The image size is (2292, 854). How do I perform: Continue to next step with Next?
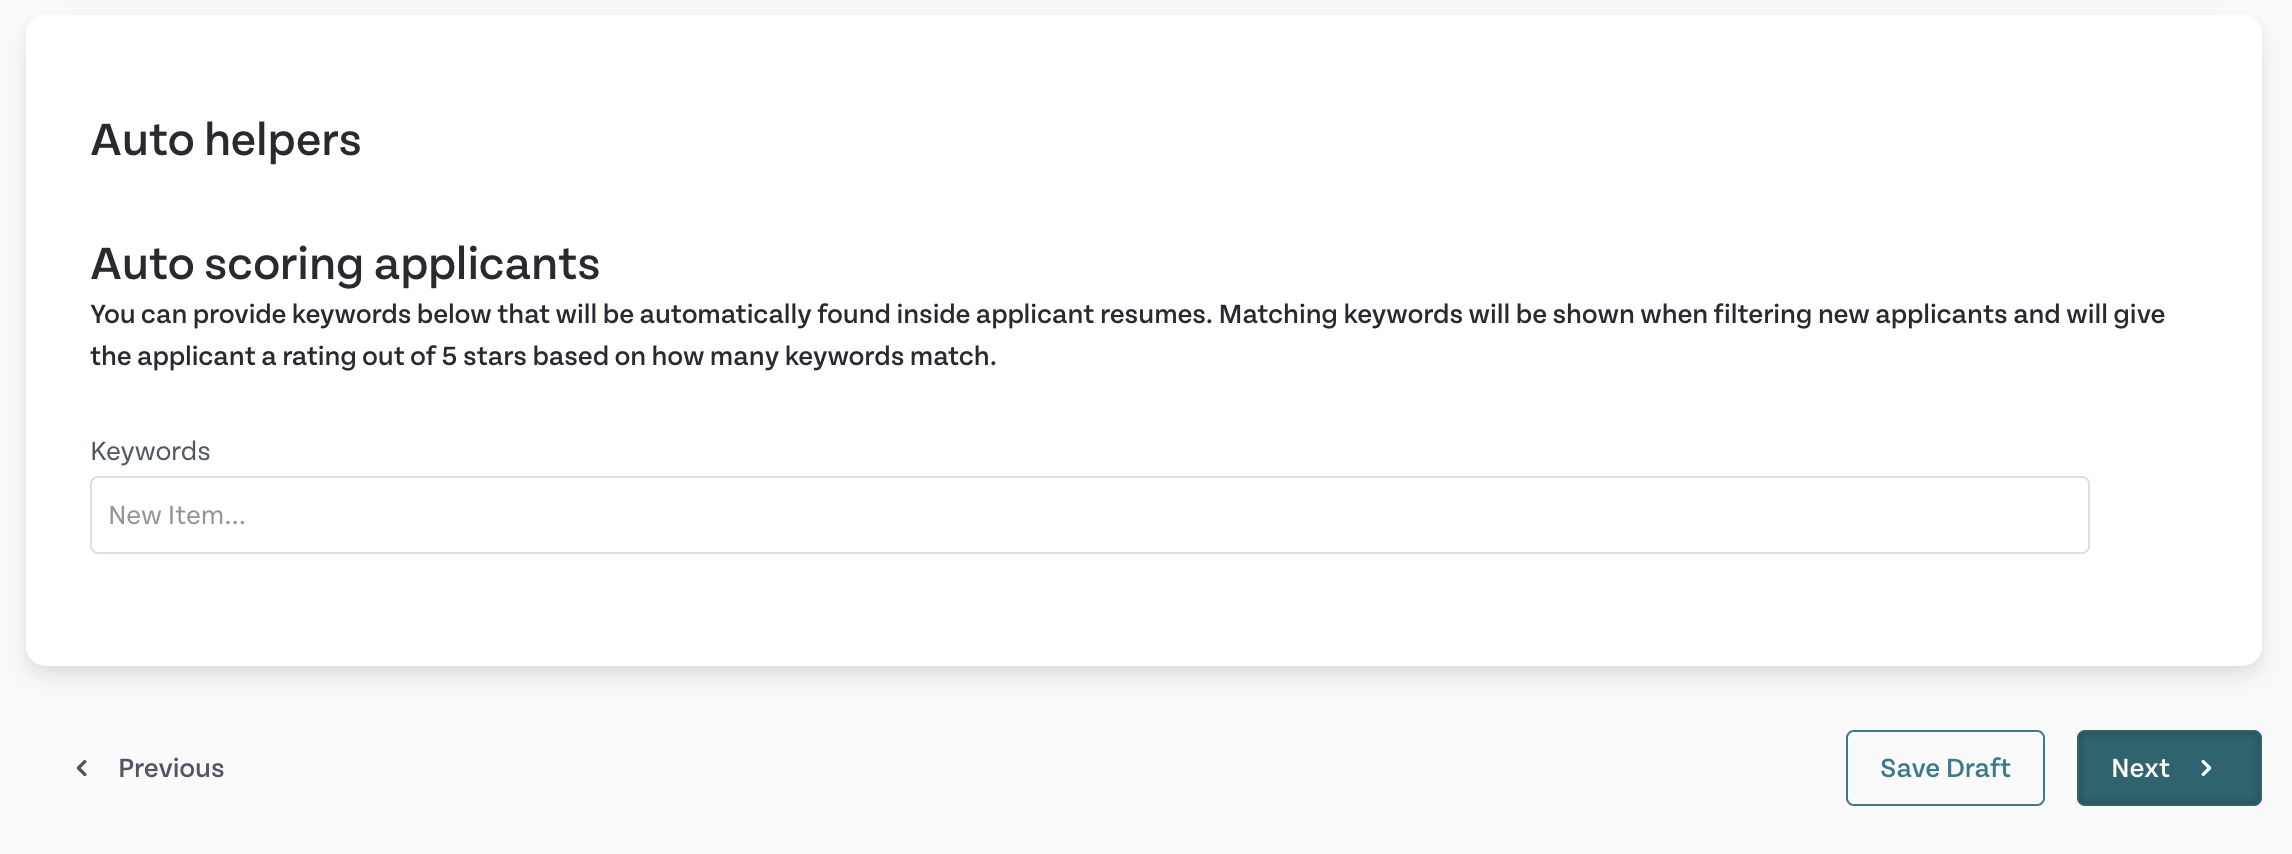click(2169, 768)
